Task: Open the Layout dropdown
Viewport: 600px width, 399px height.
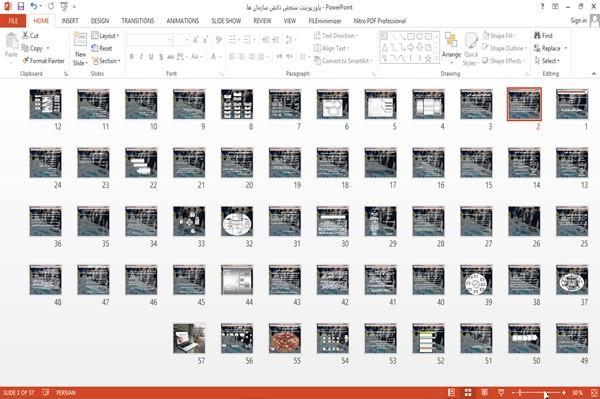Action: [105, 36]
